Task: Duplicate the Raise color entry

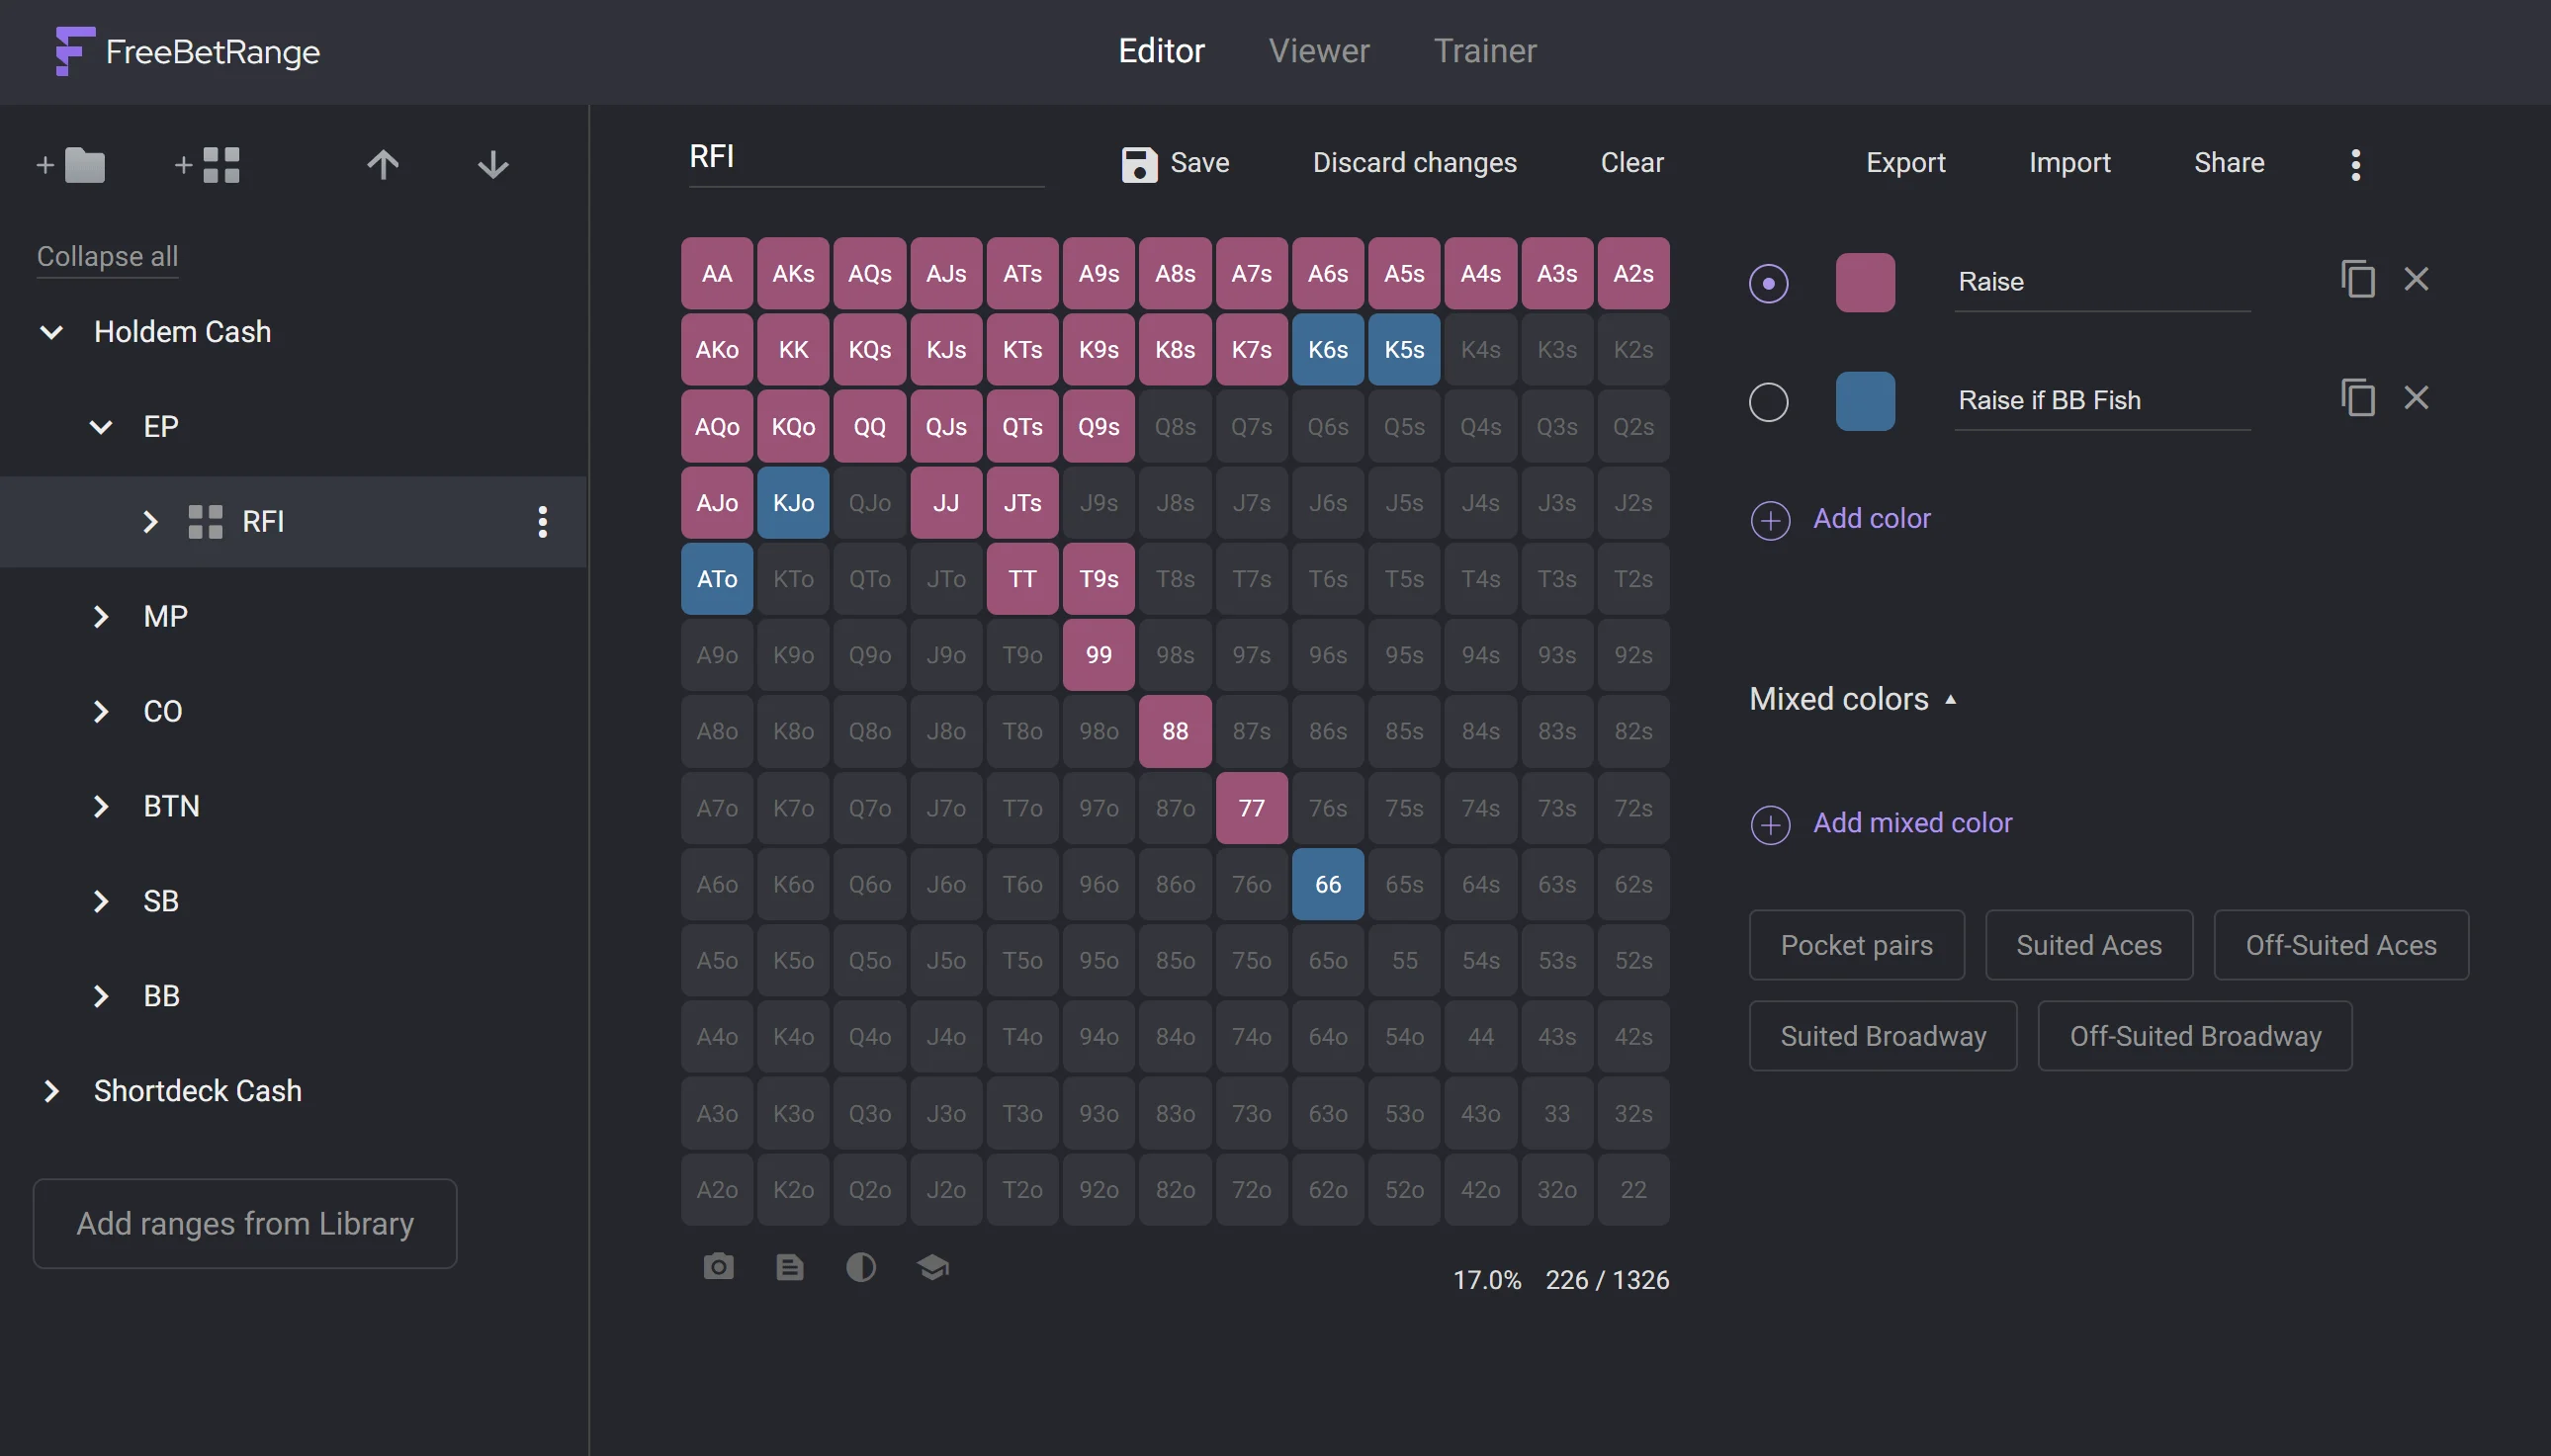Action: pyautogui.click(x=2357, y=279)
